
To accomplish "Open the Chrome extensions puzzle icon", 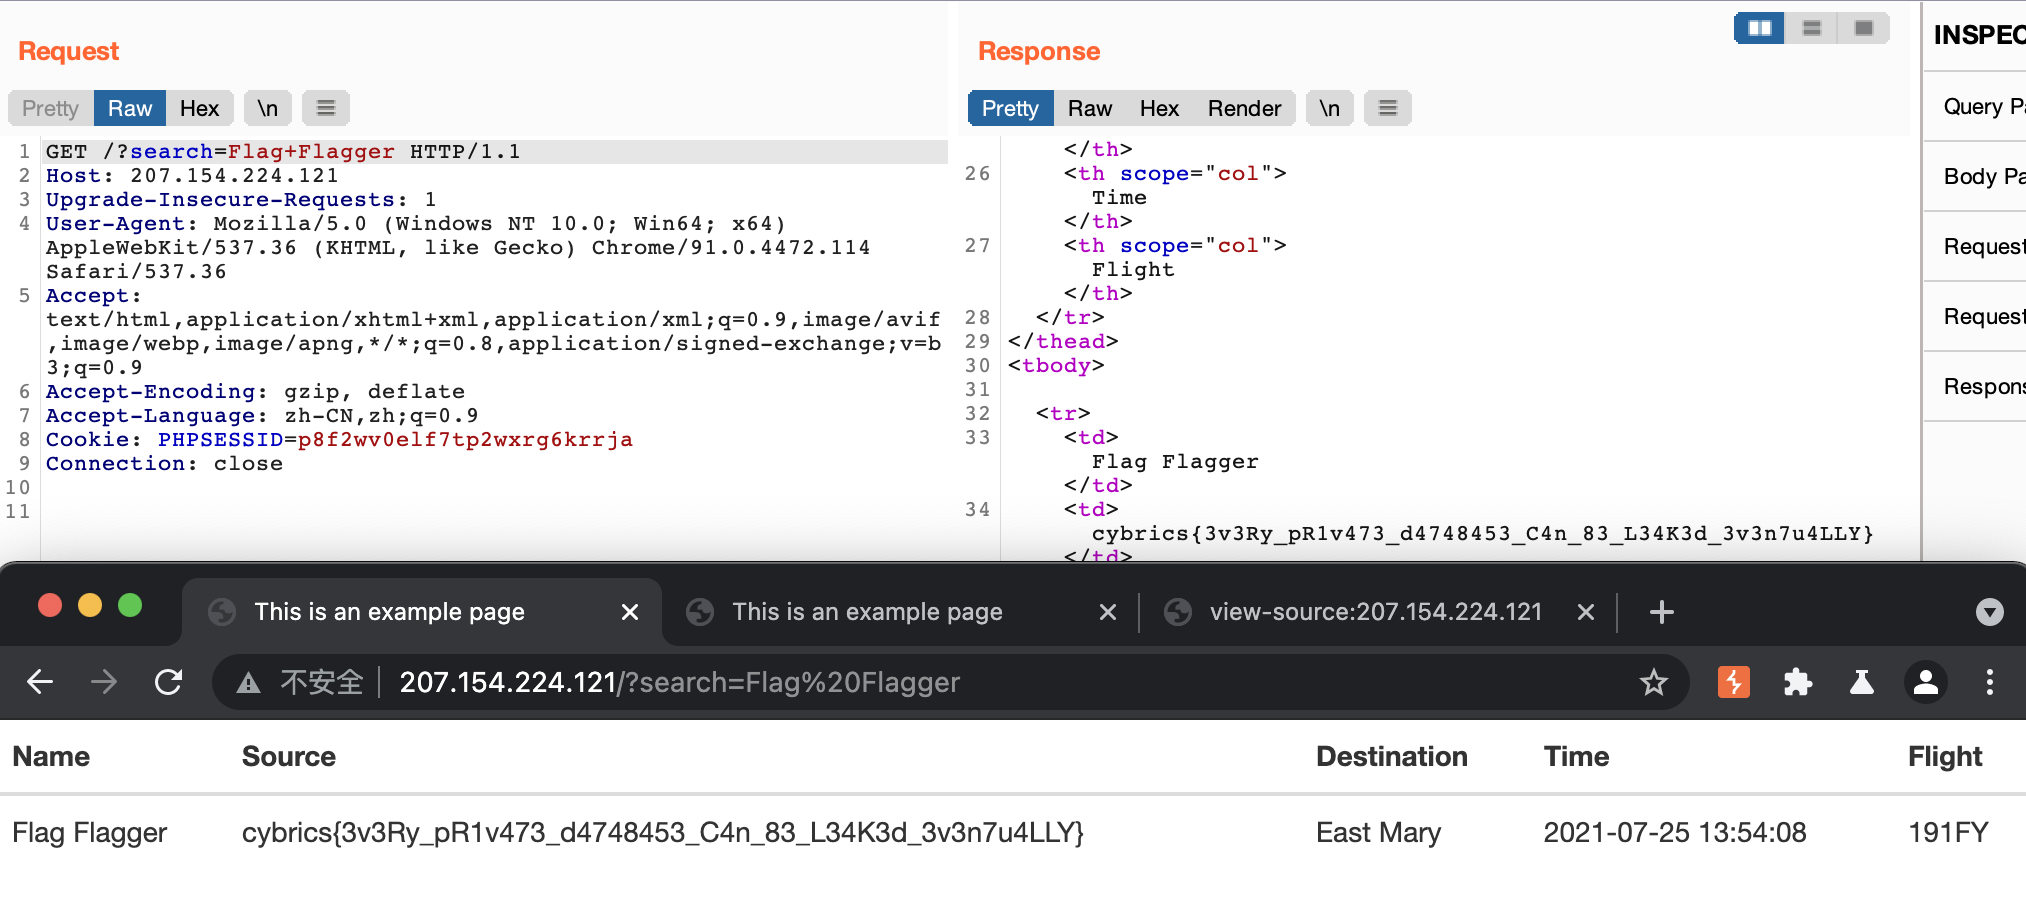I will 1797,682.
